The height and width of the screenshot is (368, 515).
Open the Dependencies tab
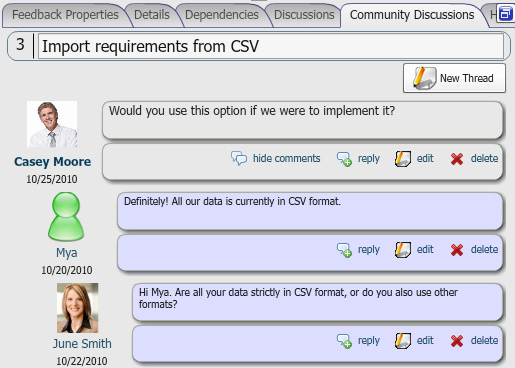tap(222, 15)
